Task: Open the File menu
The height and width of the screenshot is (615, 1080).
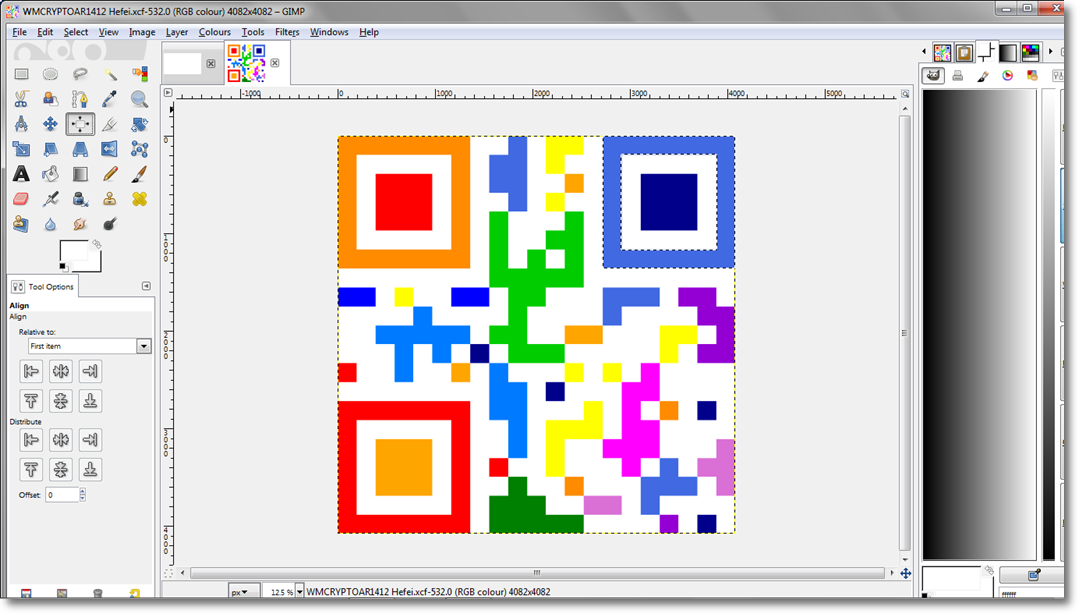Action: (x=19, y=32)
